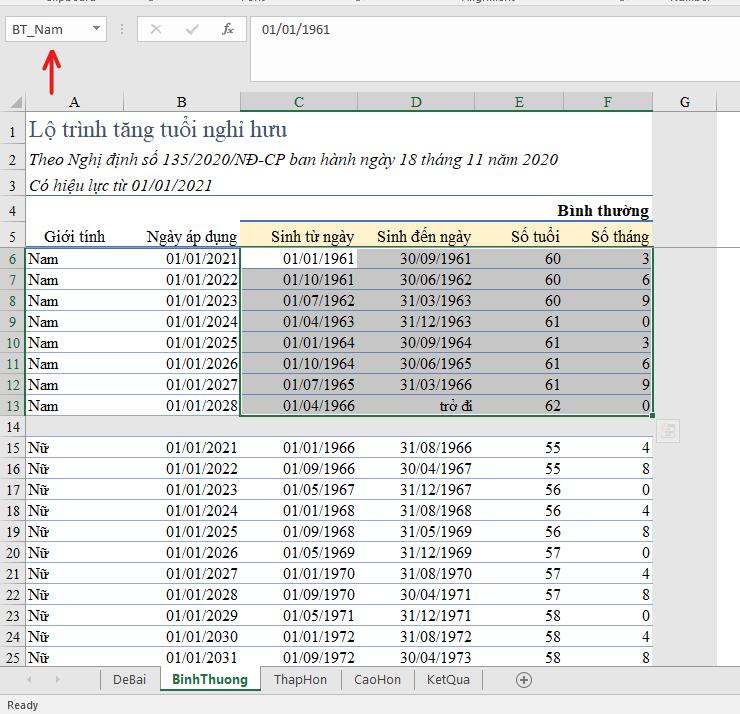Open the Quick Analysis icon below the selection
This screenshot has height=714, width=740.
click(669, 430)
